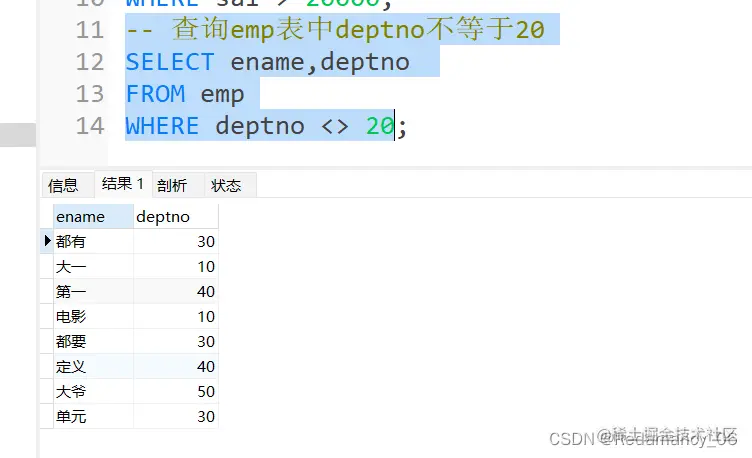Click line number 13 in editor gutter

[x=90, y=94]
